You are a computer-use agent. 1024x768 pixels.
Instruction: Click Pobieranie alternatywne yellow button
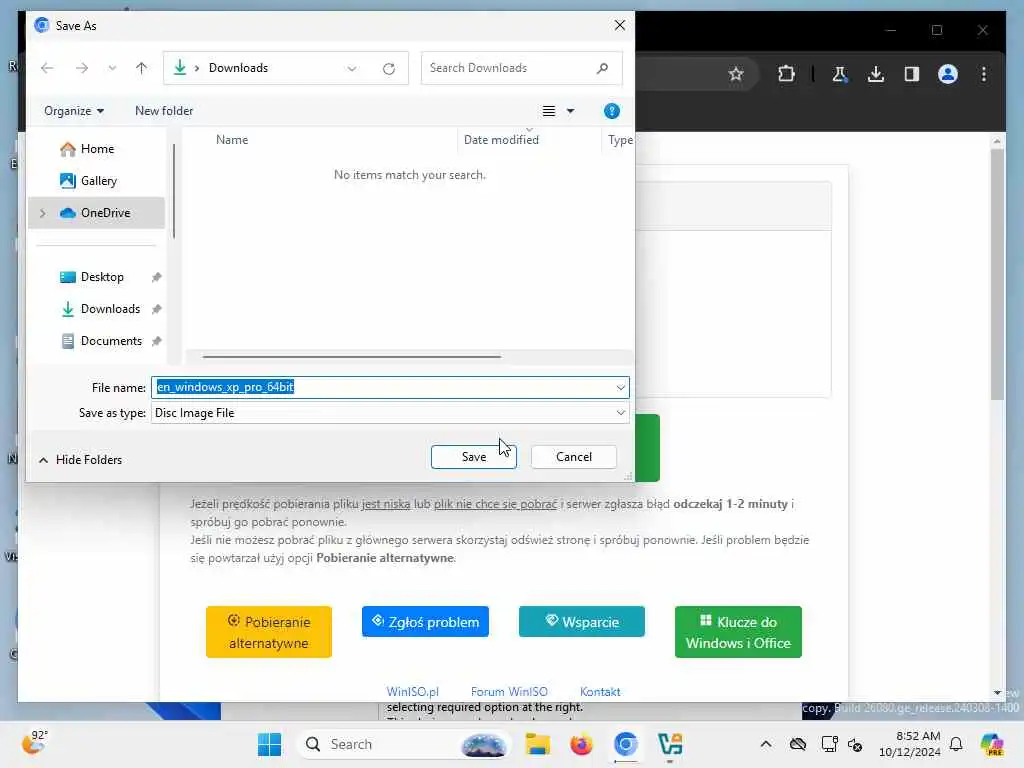coord(268,632)
